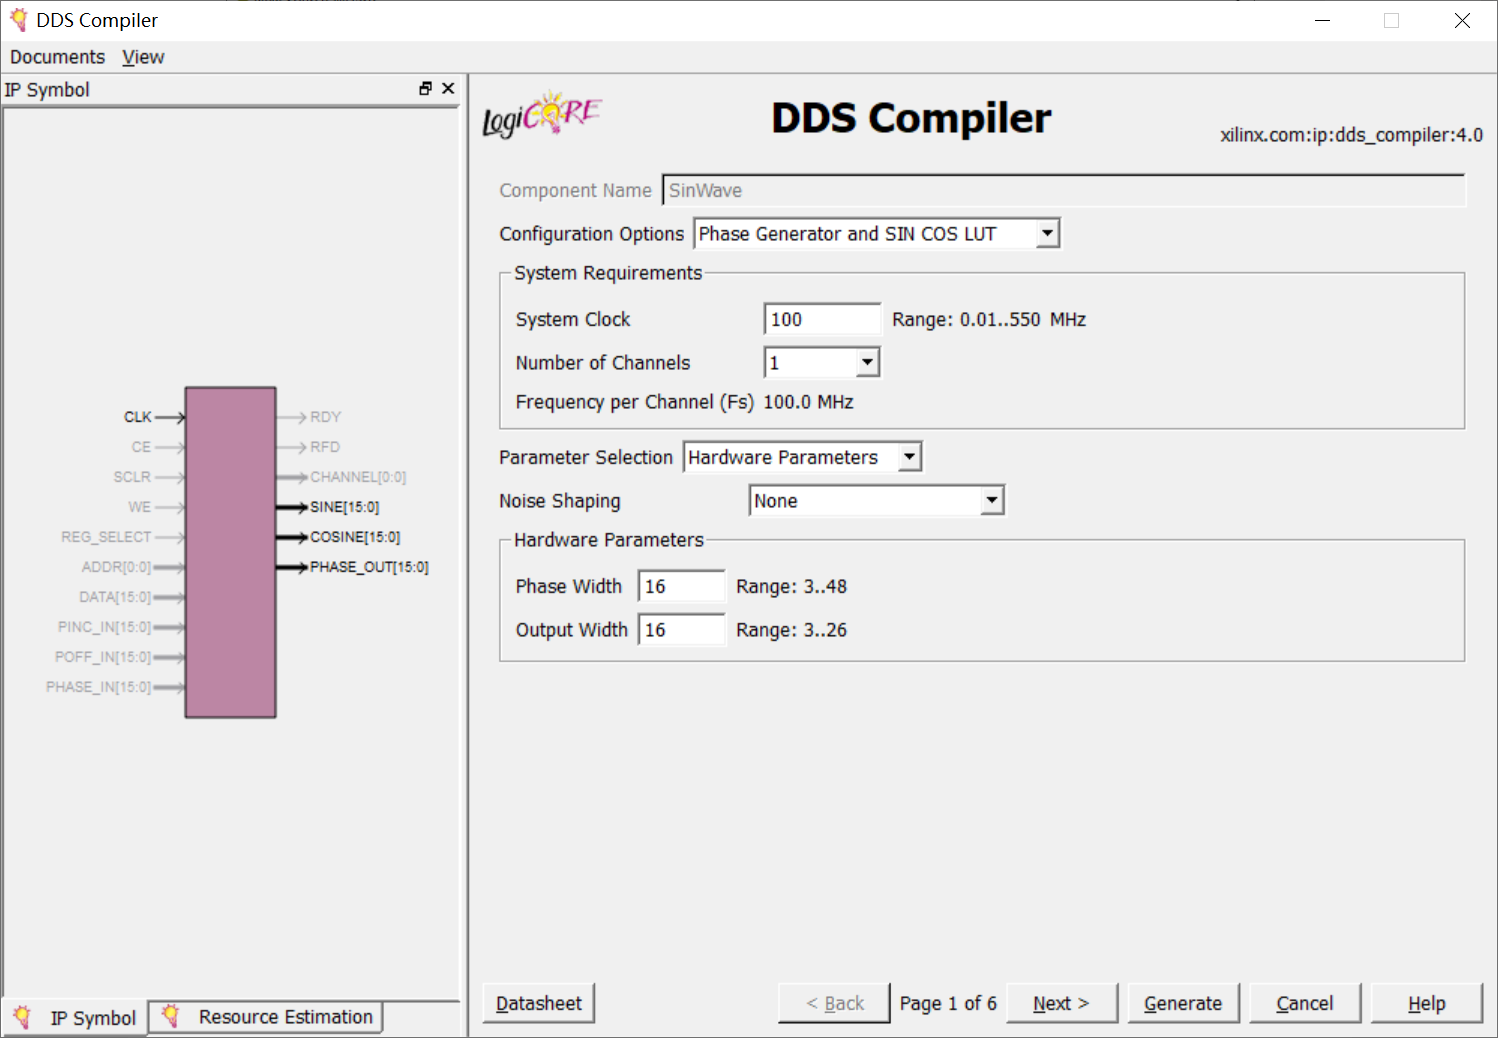
Task: Click the LogiCORE logo
Action: (541, 115)
